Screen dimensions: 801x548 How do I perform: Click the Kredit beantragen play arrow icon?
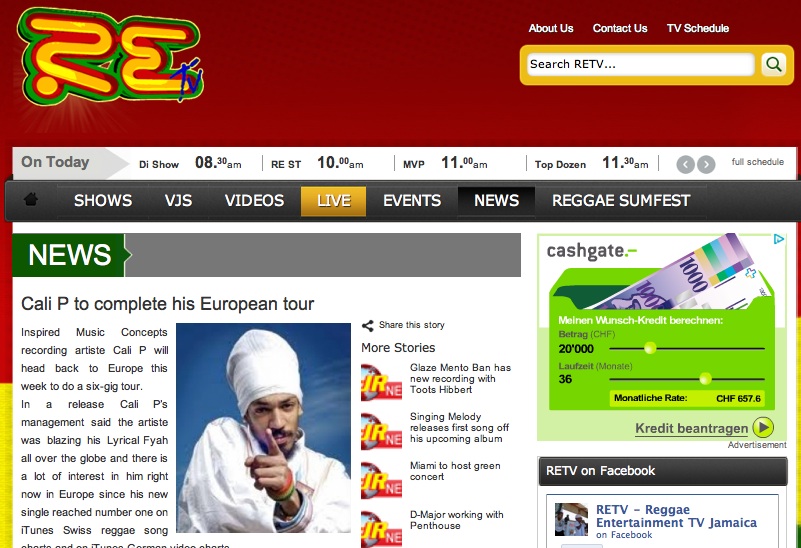(x=763, y=427)
